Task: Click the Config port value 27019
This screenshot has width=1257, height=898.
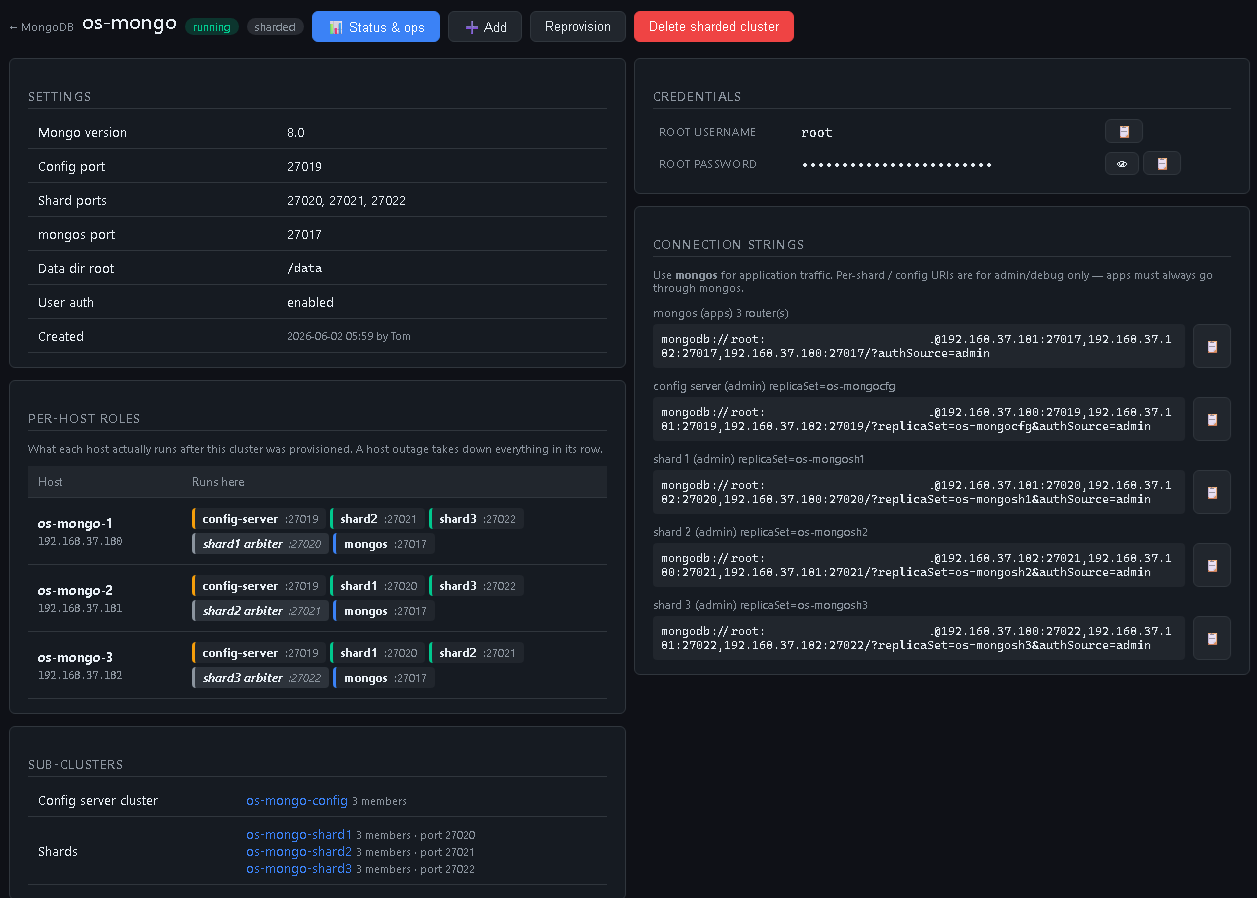Action: (x=304, y=167)
